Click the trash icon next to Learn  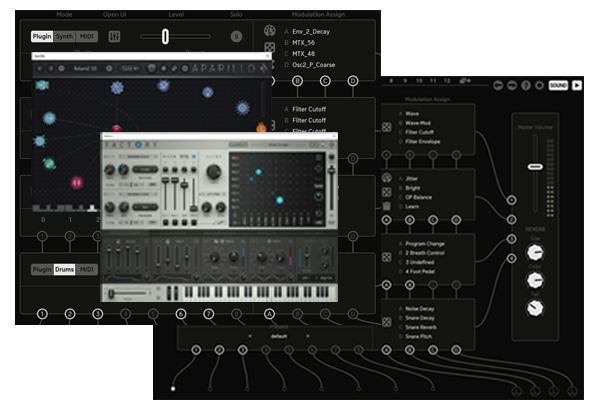[386, 205]
